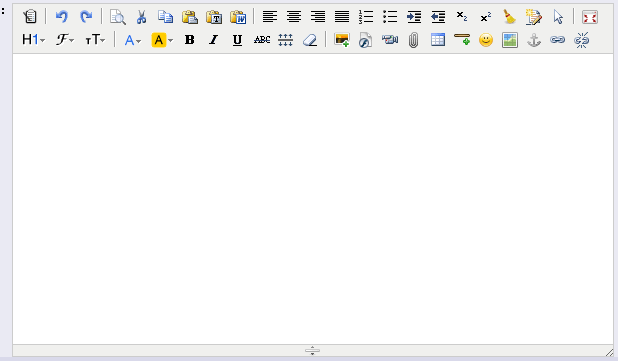Screen dimensions: 618x361
Task: Remove formatting with the eraser icon
Action: click(x=310, y=40)
